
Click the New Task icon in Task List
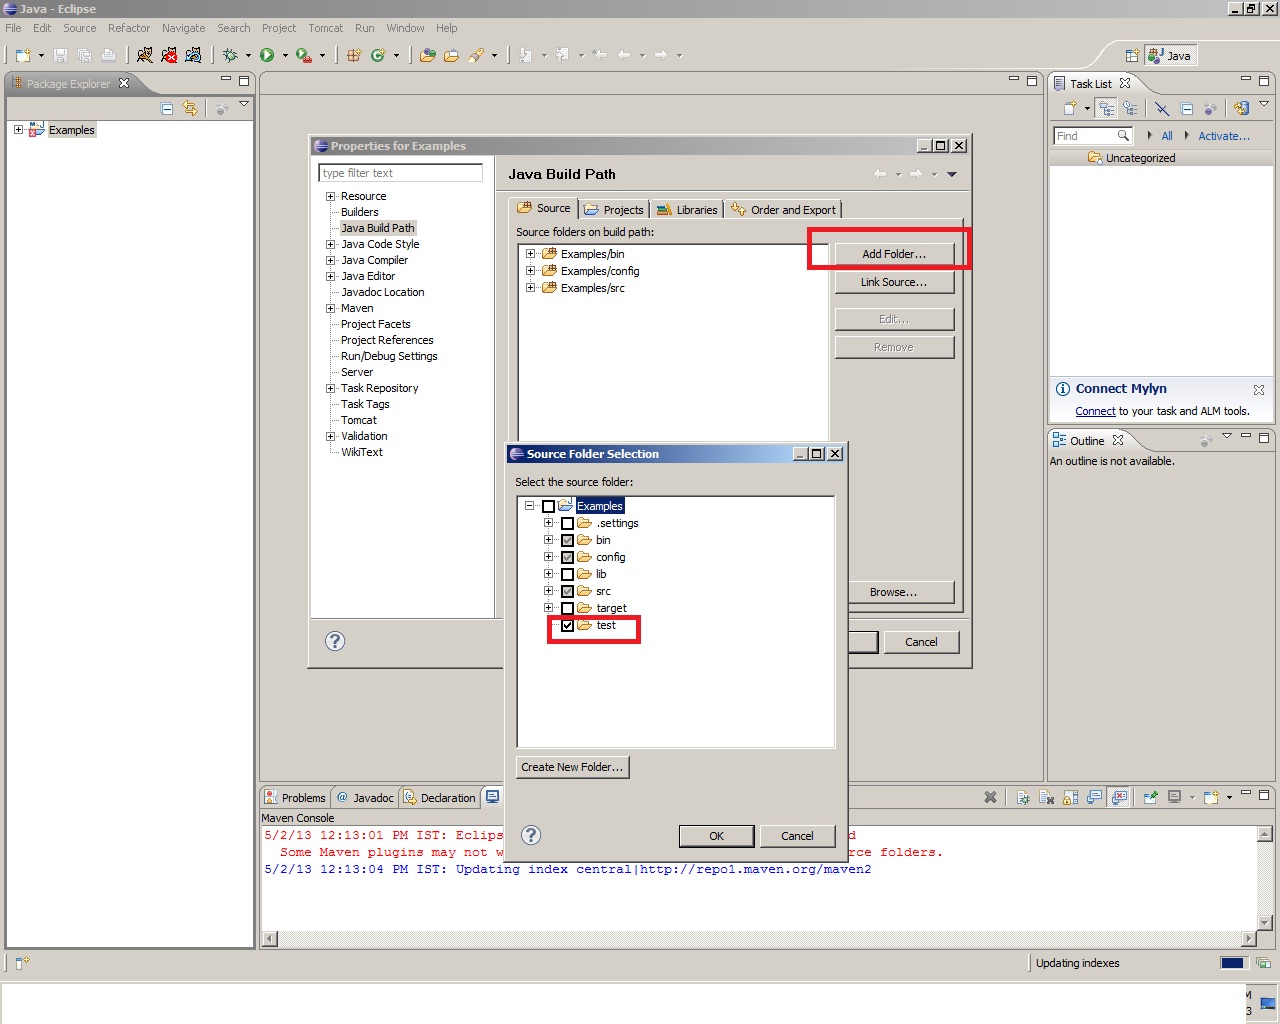click(x=1069, y=108)
